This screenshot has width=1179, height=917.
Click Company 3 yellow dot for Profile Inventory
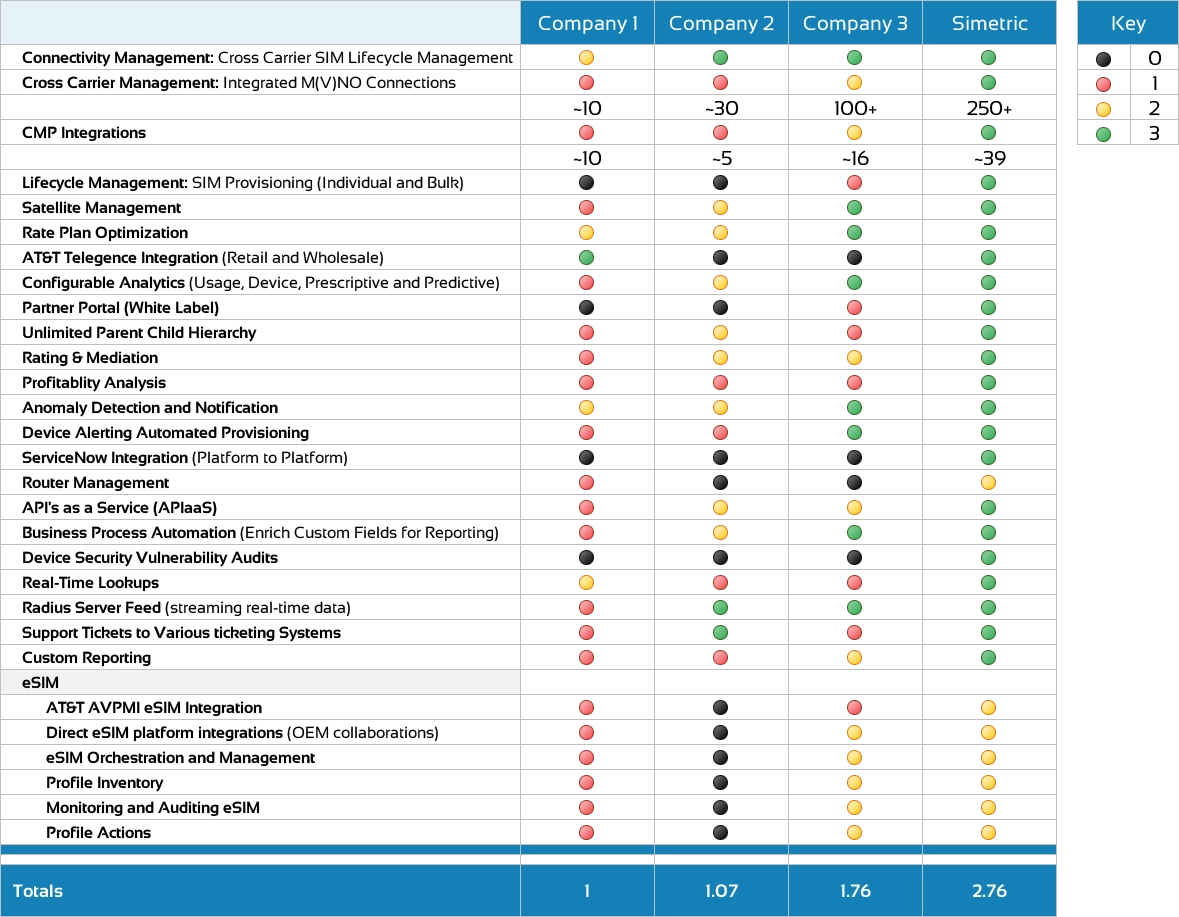click(854, 782)
